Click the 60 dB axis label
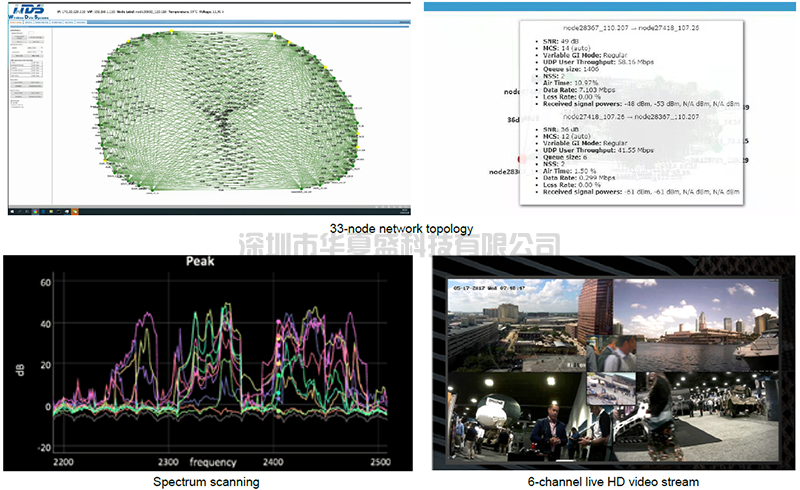800x490 pixels. 45,282
